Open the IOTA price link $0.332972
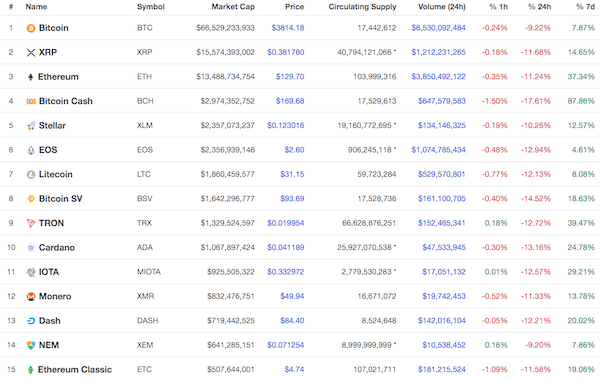This screenshot has height=381, width=600. [285, 272]
